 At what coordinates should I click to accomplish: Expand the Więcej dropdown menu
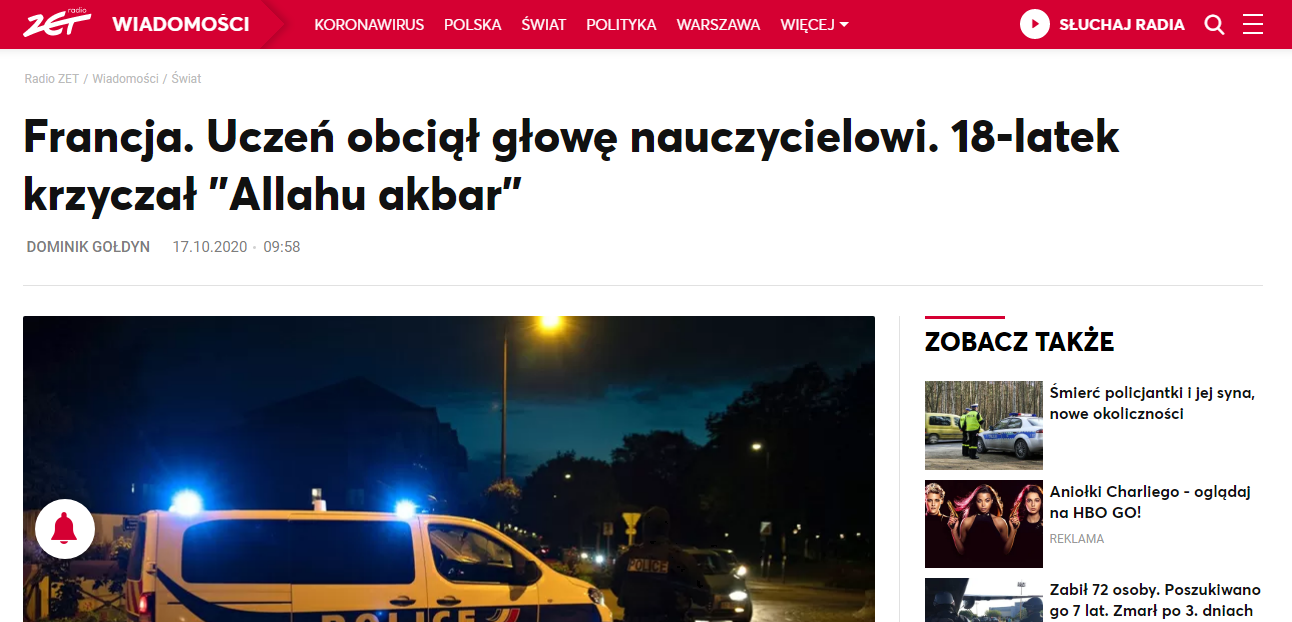[x=814, y=25]
